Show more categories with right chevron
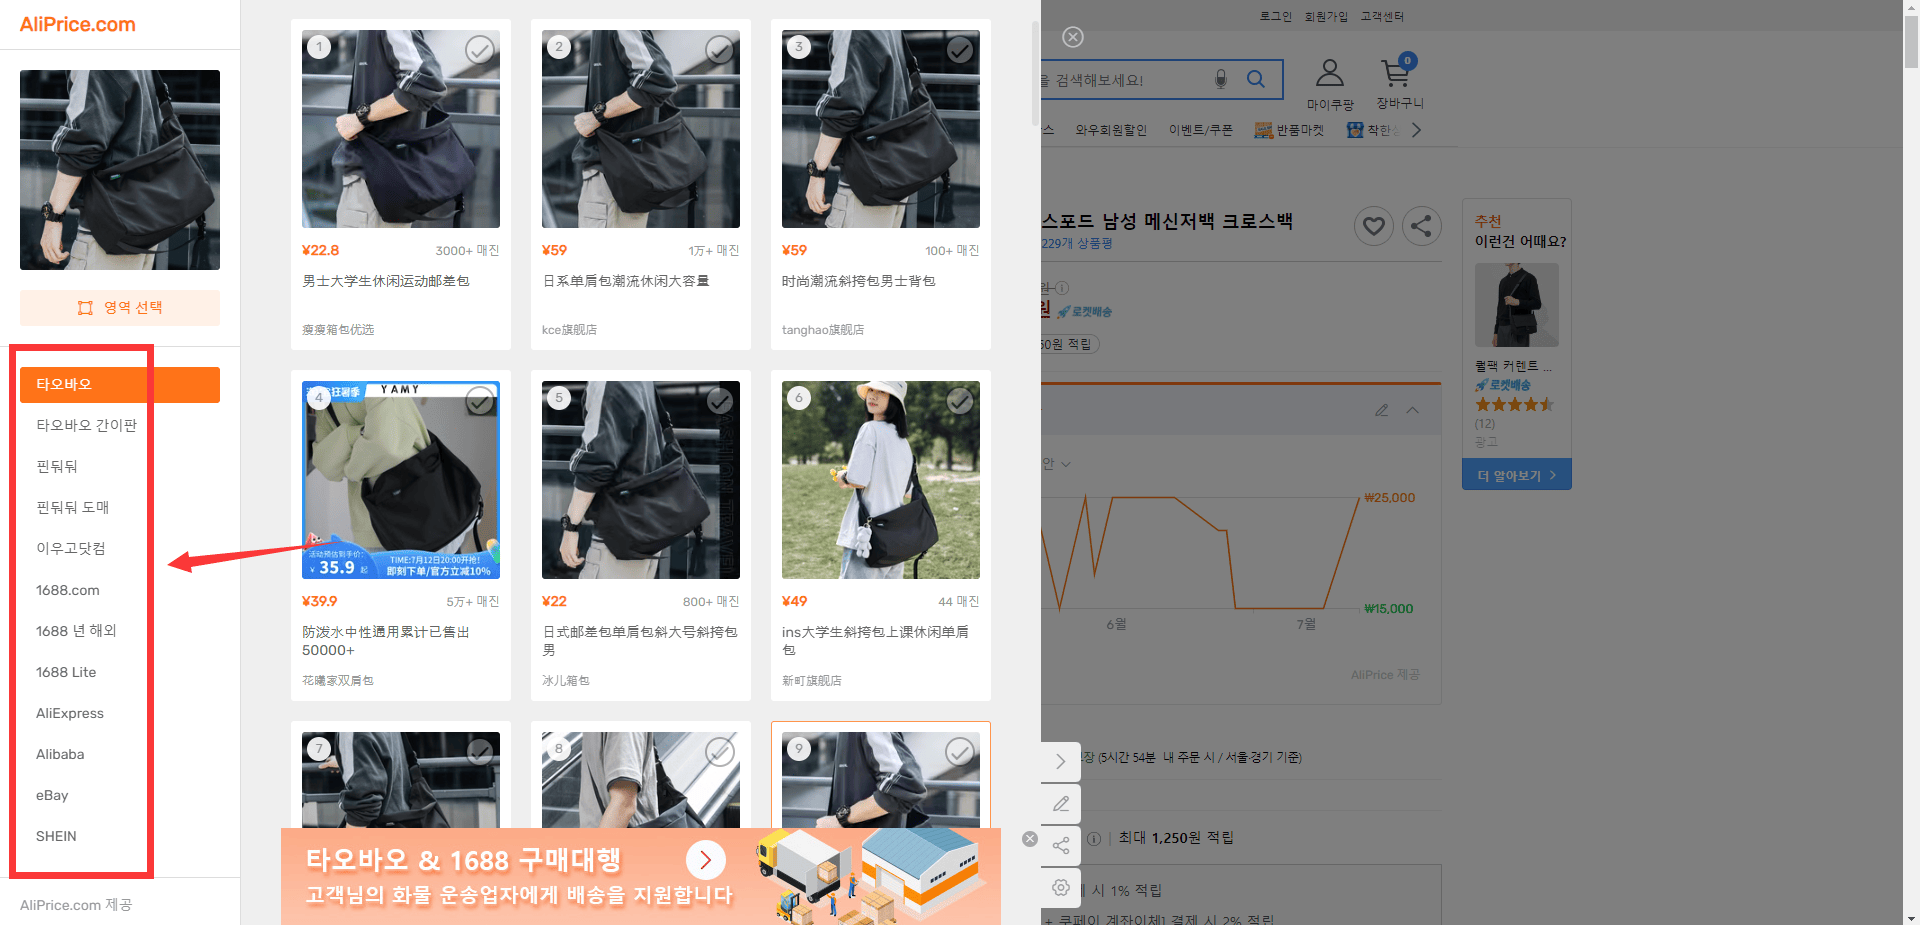The image size is (1920, 925). tap(1416, 130)
